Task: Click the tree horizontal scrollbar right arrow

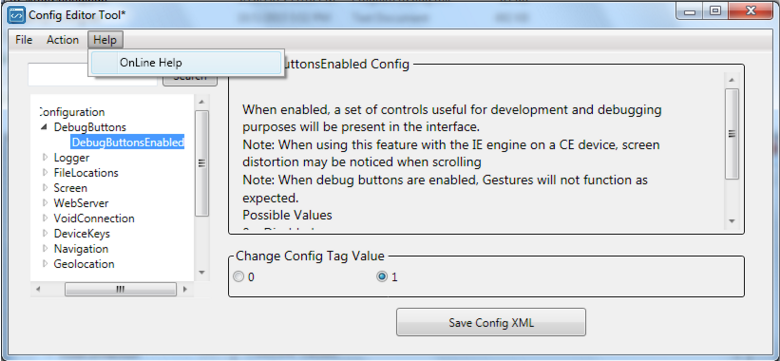Action: point(185,288)
